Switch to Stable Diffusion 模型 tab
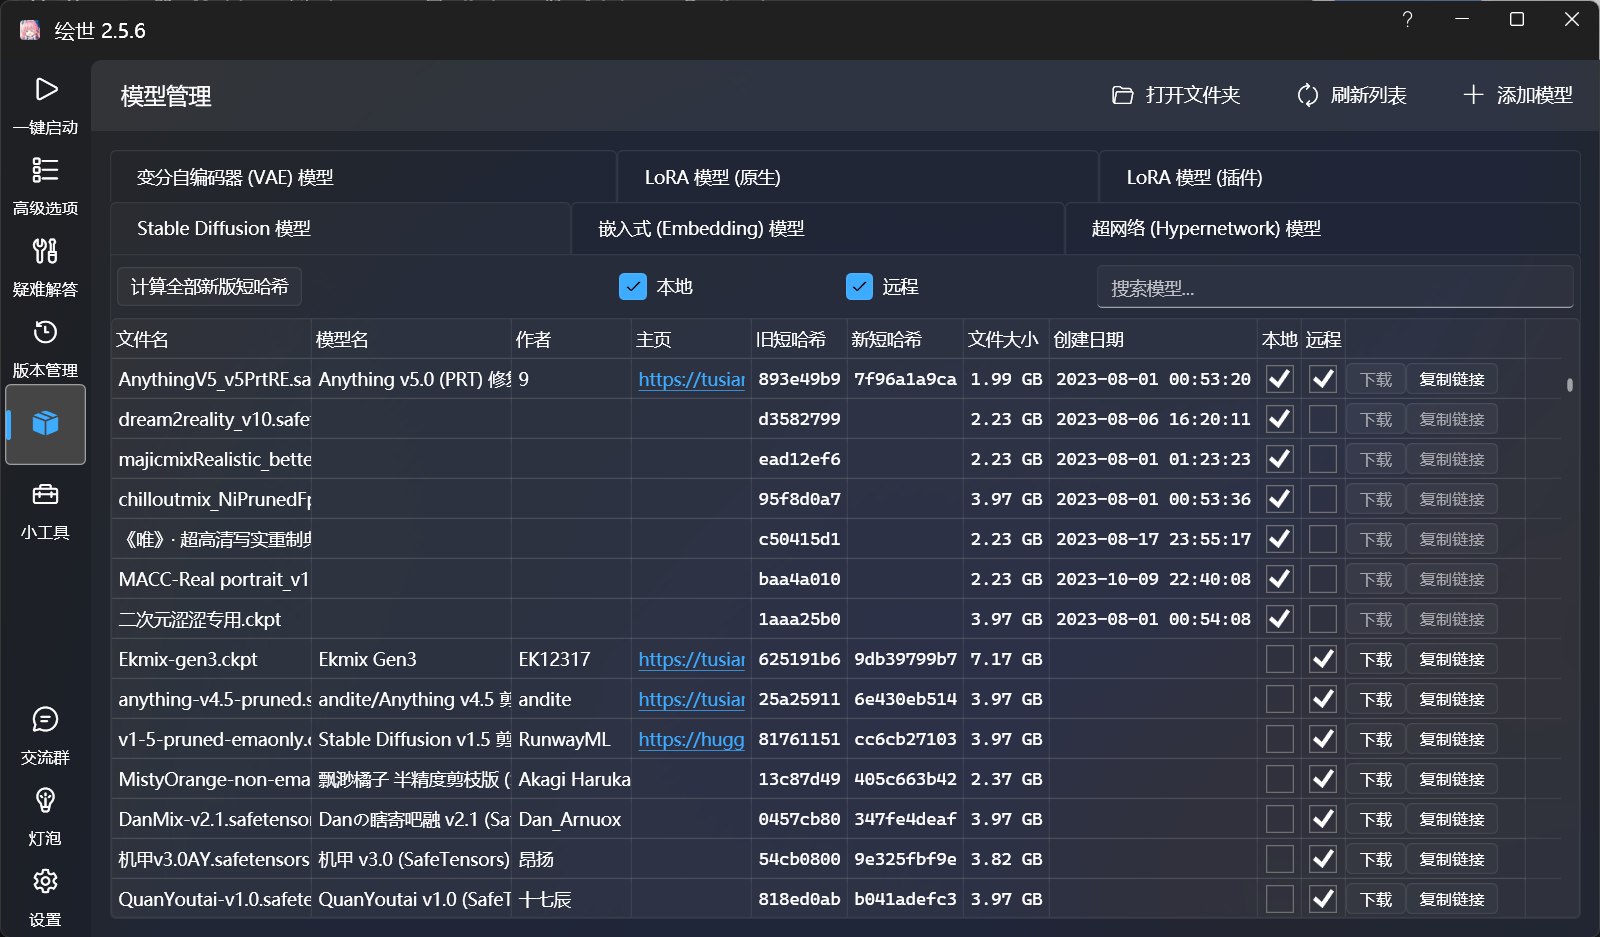Viewport: 1600px width, 937px height. 340,228
